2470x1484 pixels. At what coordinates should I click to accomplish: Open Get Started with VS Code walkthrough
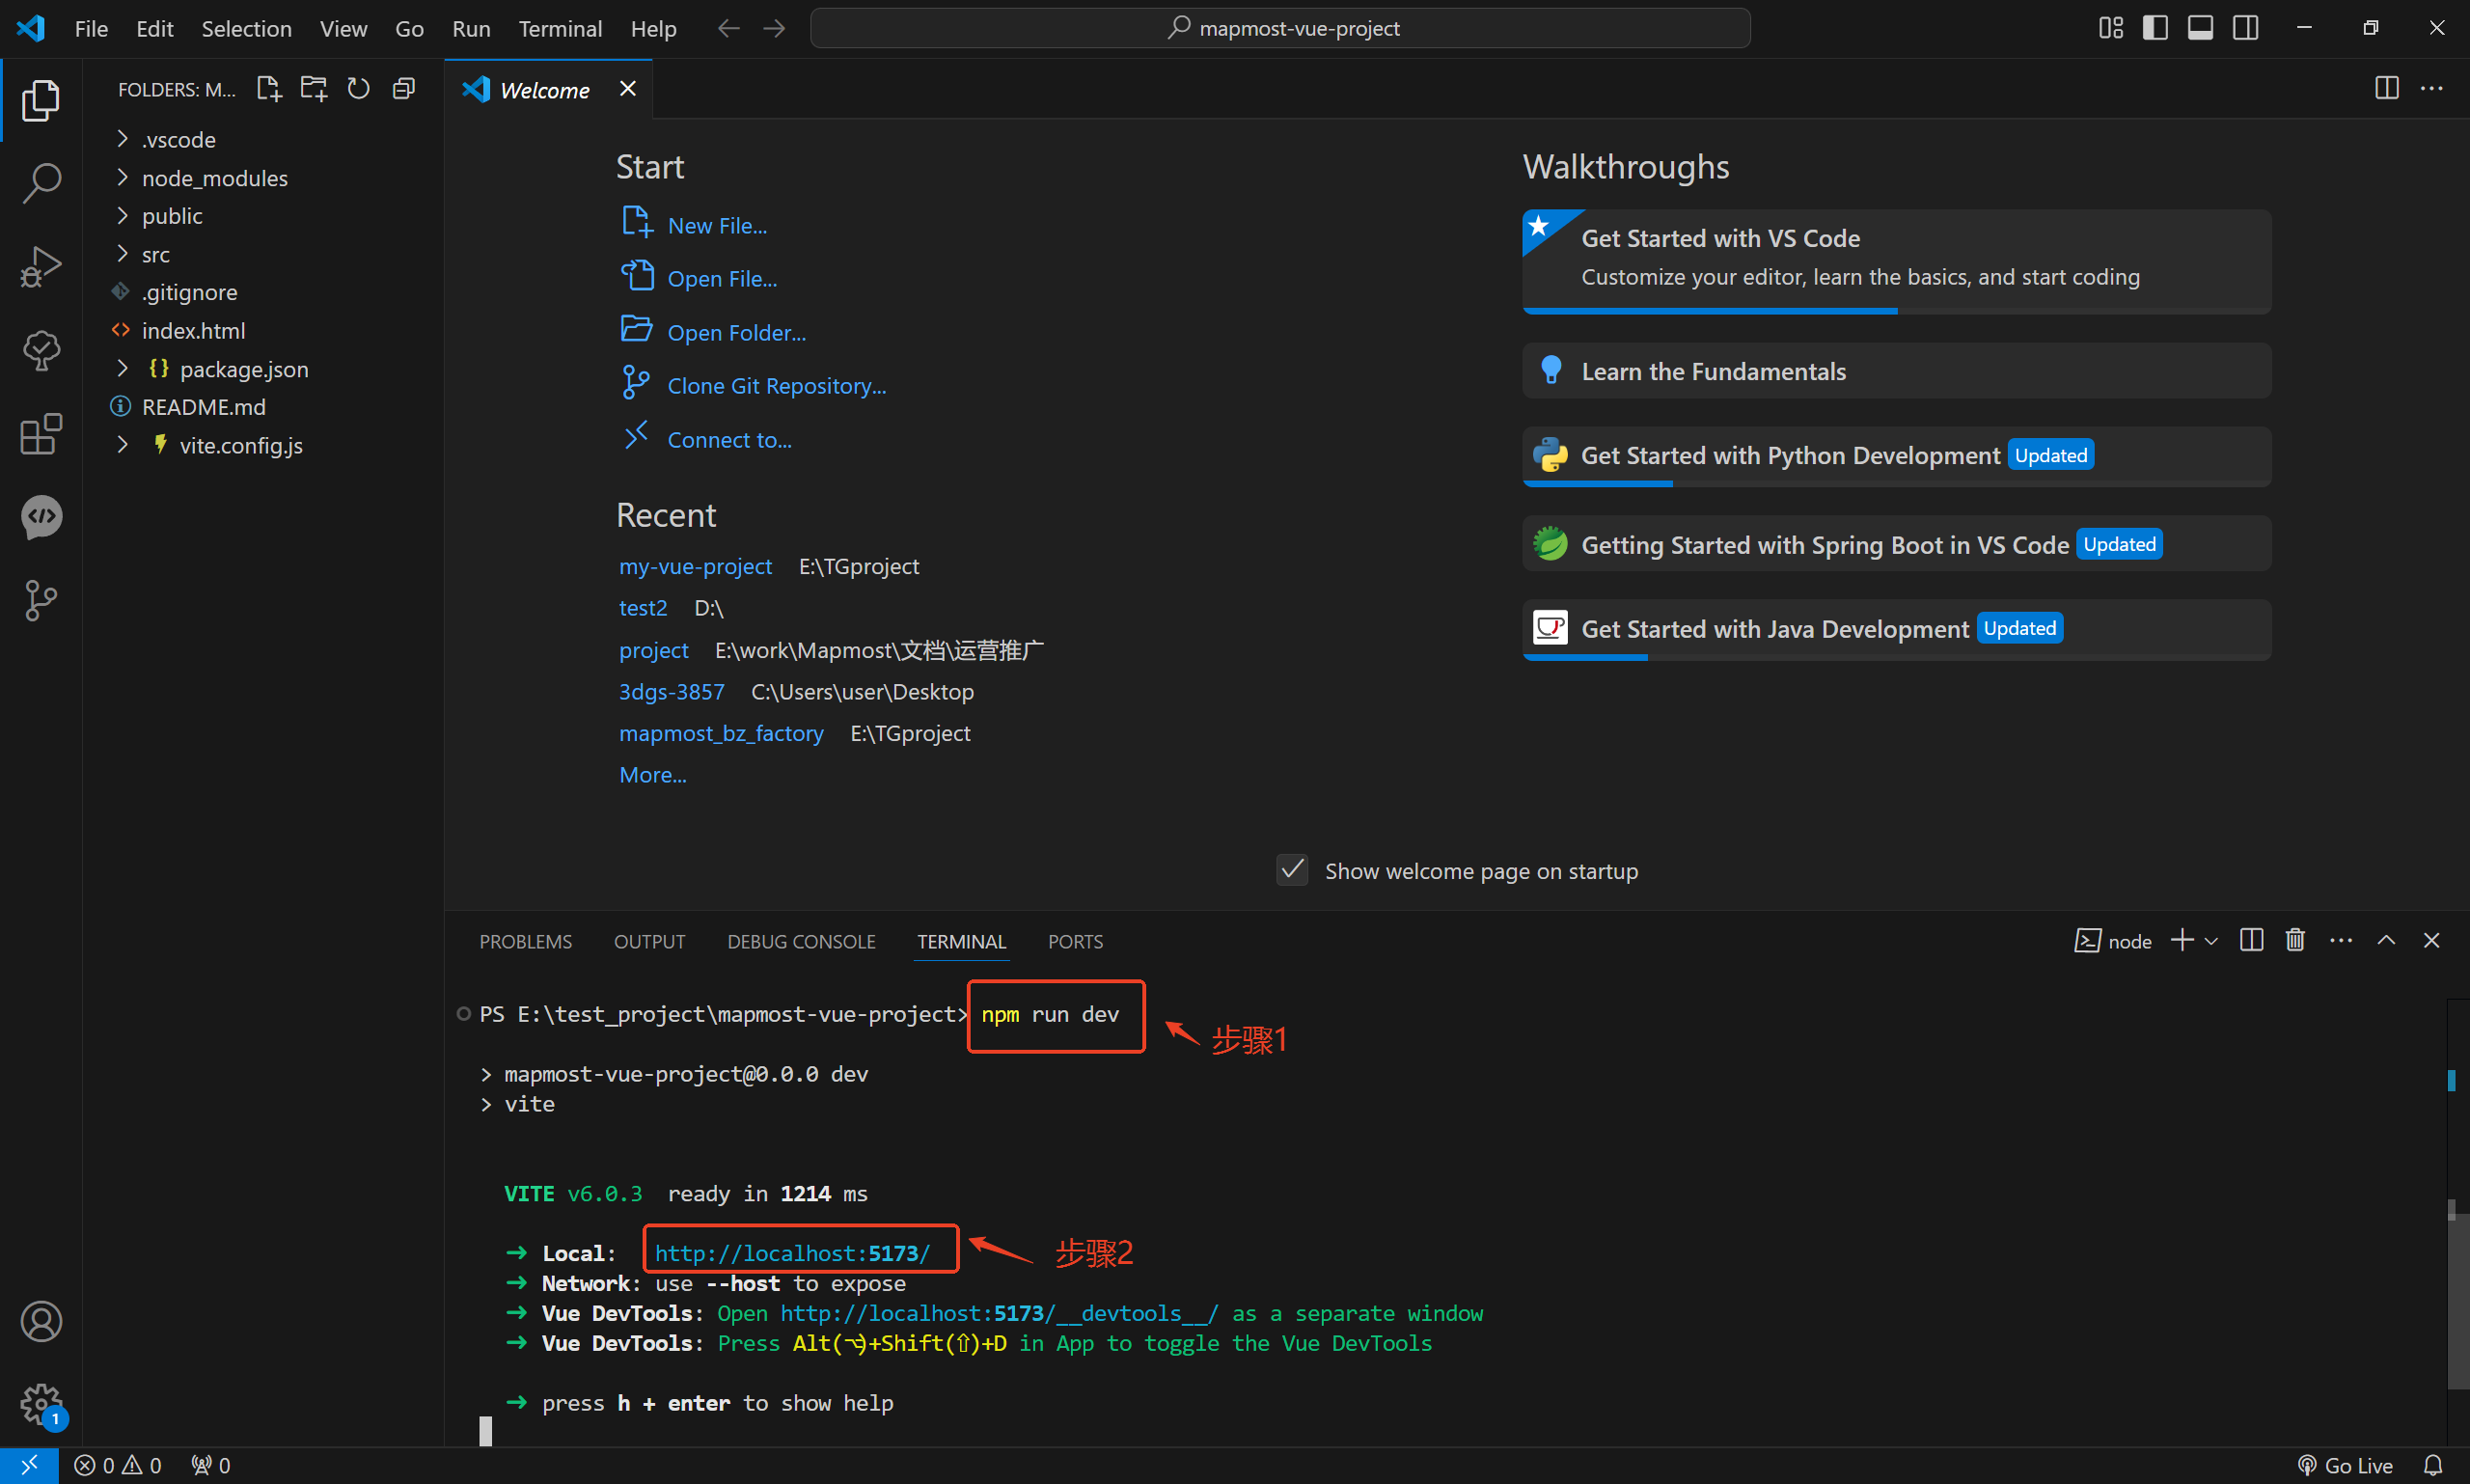point(1896,261)
